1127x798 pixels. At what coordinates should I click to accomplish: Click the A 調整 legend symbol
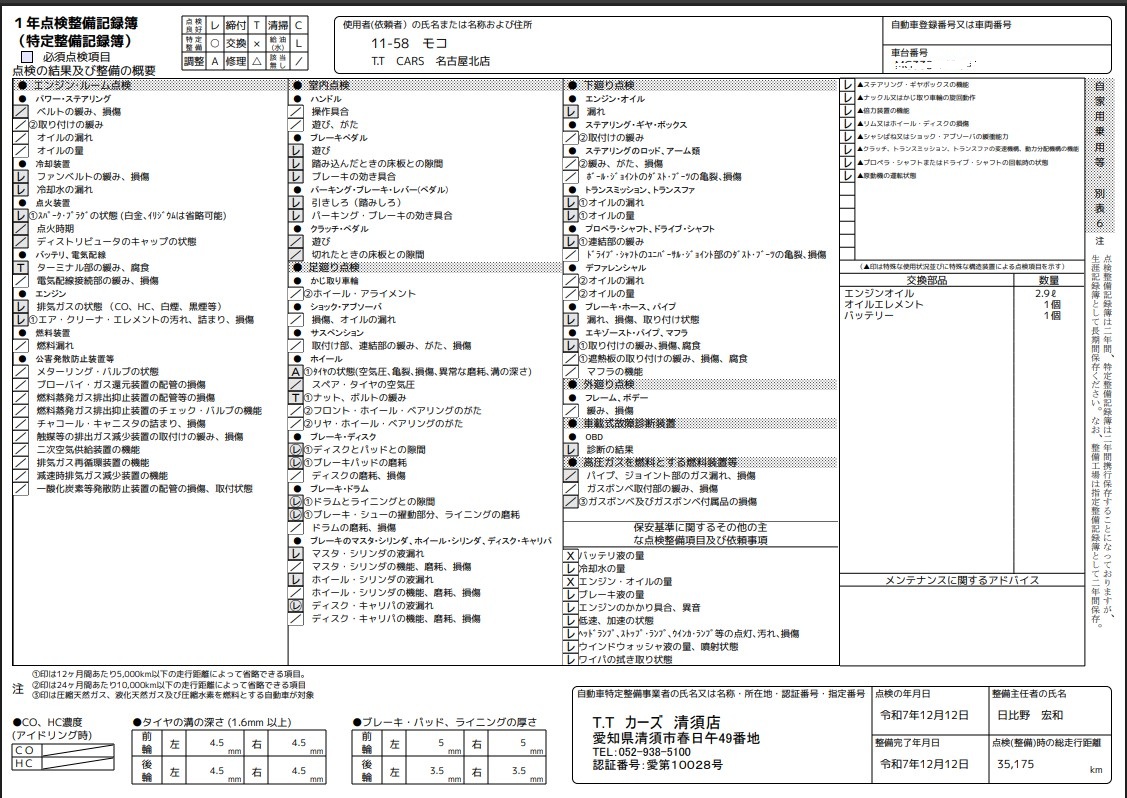pyautogui.click(x=214, y=60)
